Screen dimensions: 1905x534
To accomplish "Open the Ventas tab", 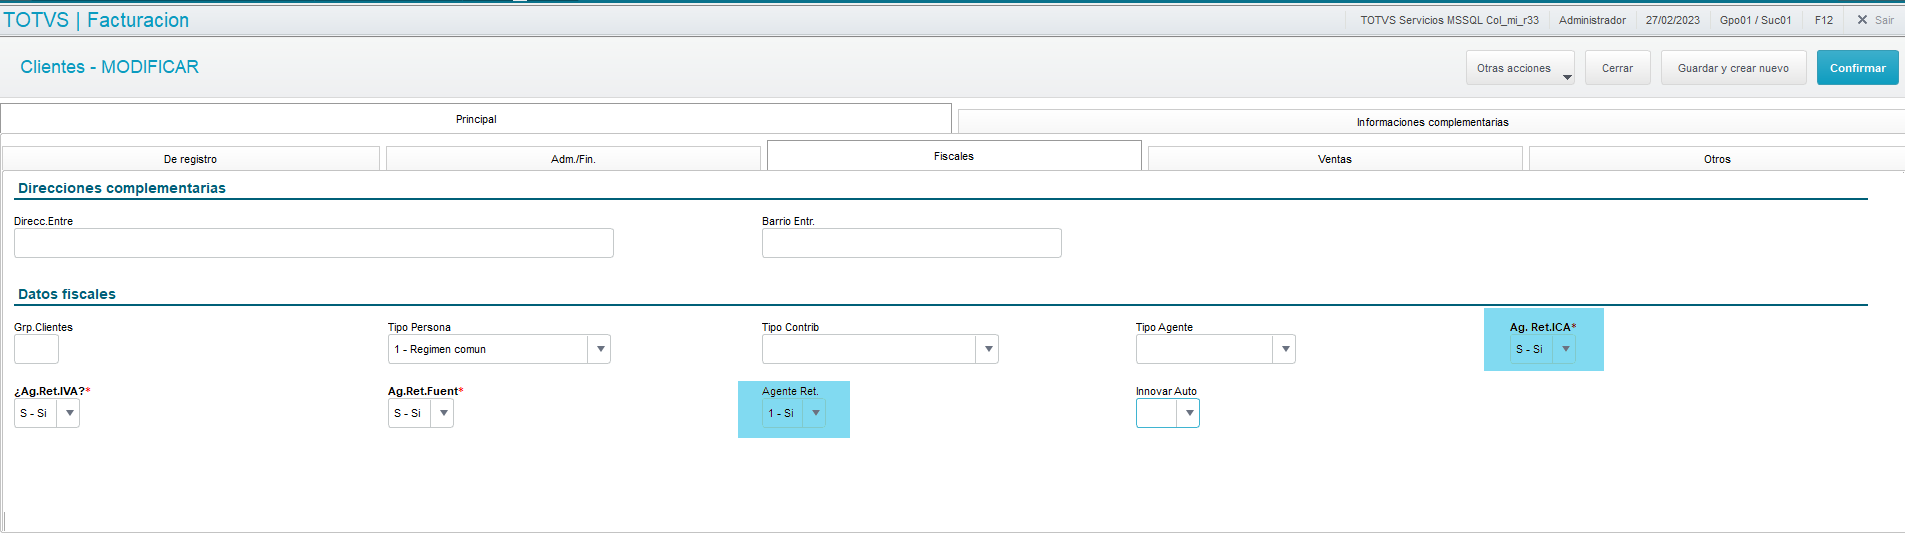I will (1335, 159).
